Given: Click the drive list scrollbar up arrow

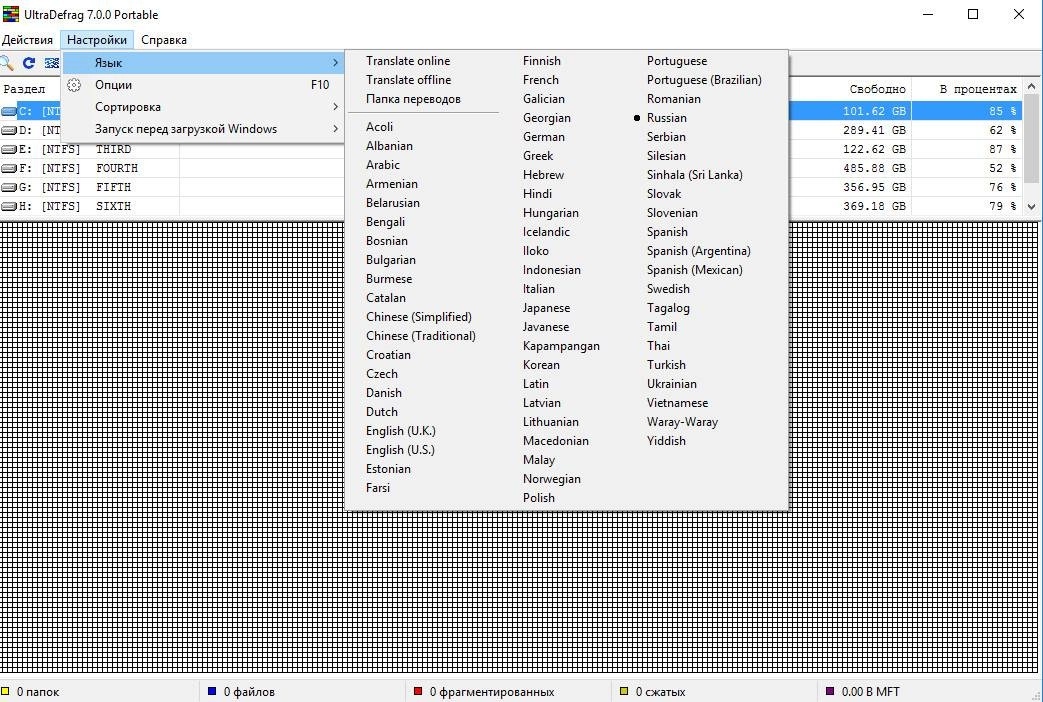Looking at the screenshot, I should 1032,87.
